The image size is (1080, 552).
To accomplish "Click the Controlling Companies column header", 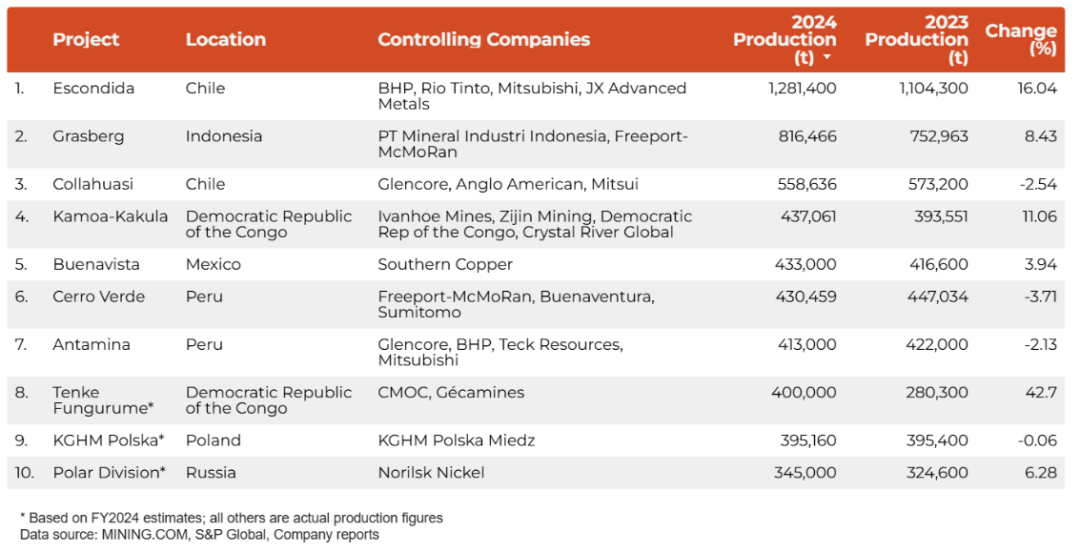I will click(483, 40).
